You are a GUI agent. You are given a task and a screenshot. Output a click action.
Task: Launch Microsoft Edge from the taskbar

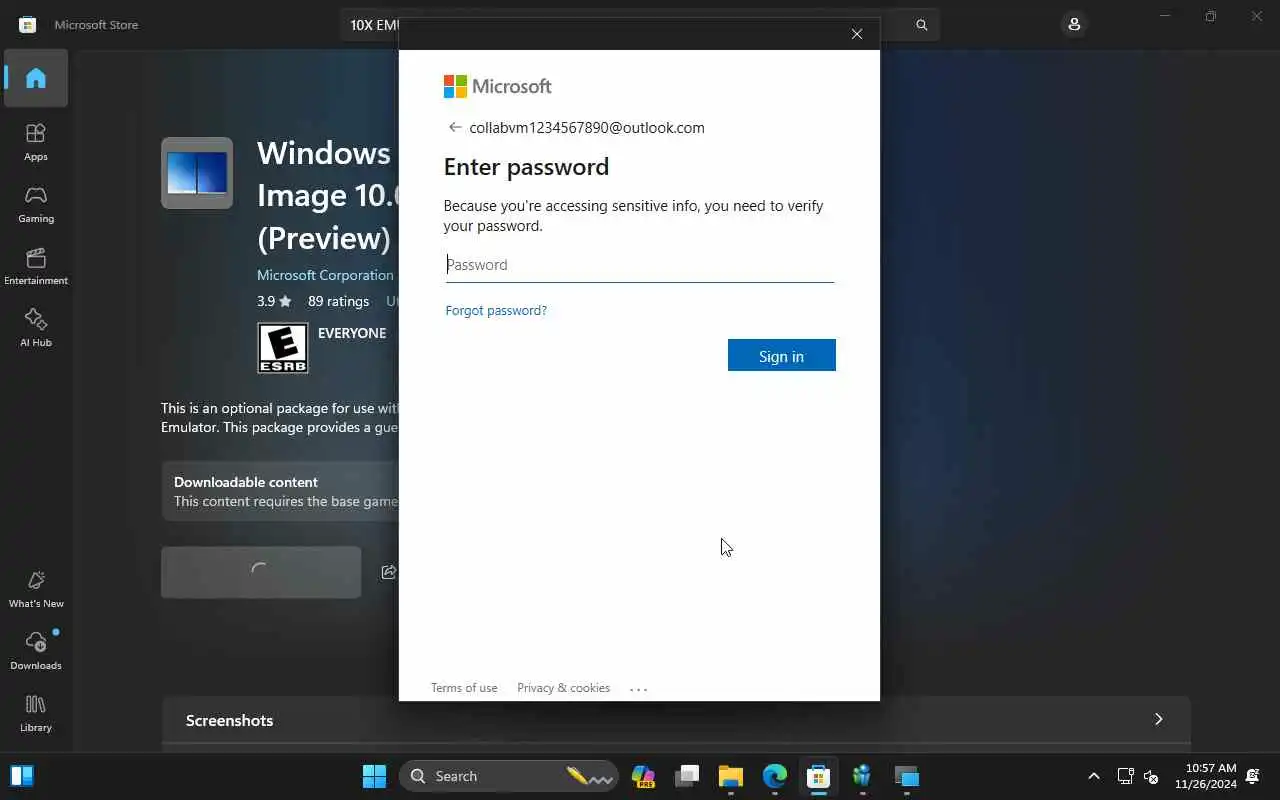pyautogui.click(x=775, y=776)
